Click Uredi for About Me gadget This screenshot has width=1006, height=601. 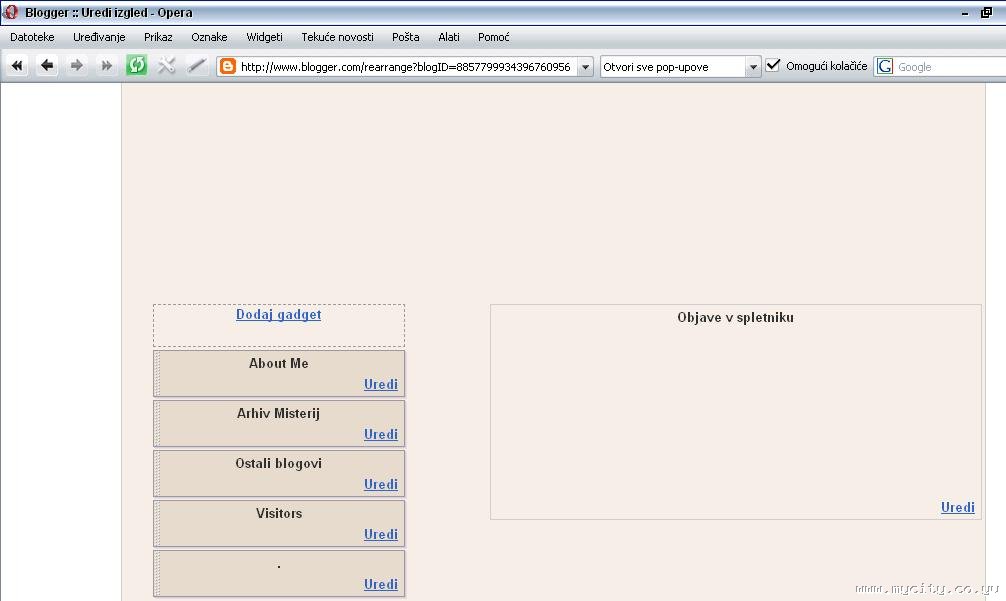tap(380, 384)
